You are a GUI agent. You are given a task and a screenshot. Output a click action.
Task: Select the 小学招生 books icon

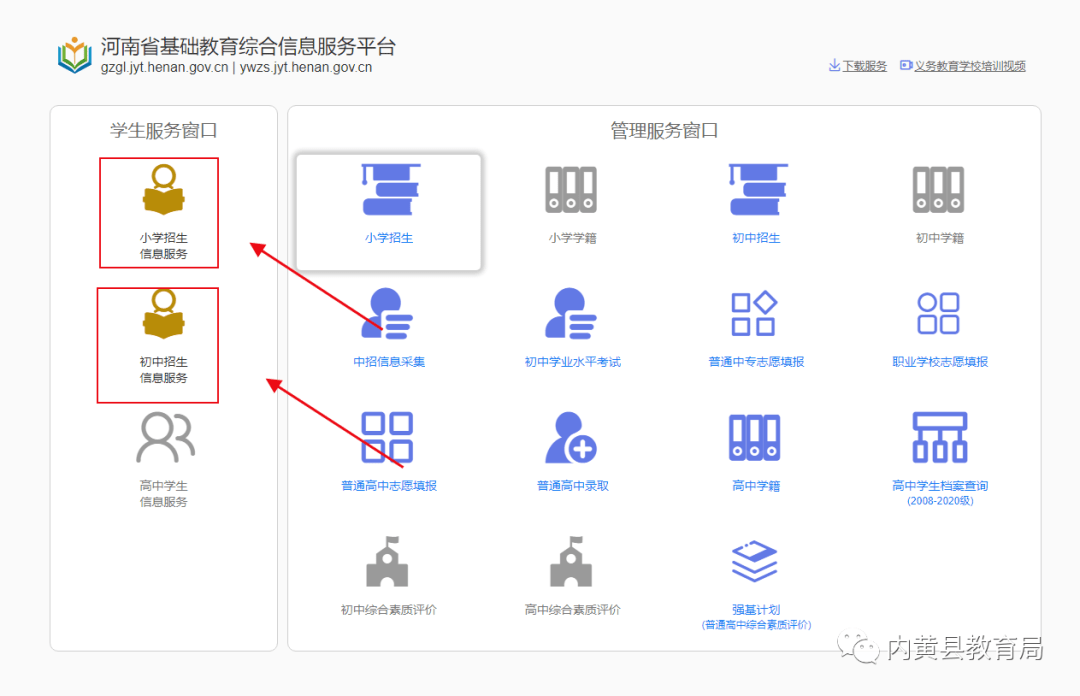coord(390,190)
